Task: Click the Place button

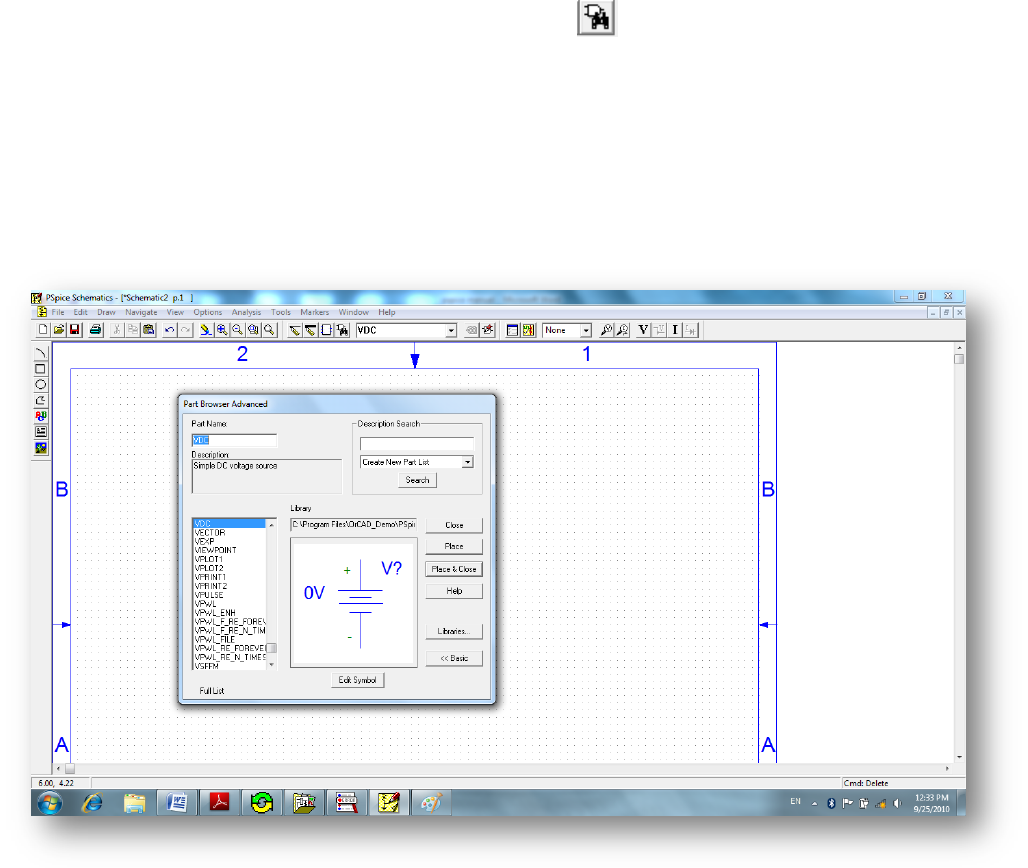Action: [454, 546]
